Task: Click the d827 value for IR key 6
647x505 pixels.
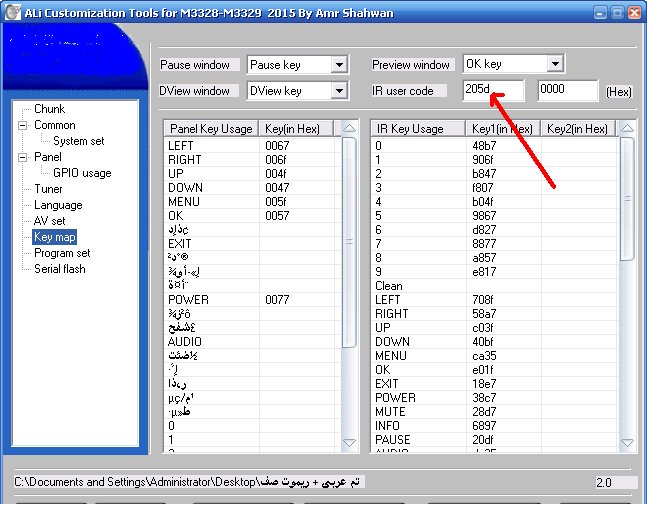Action: [484, 230]
